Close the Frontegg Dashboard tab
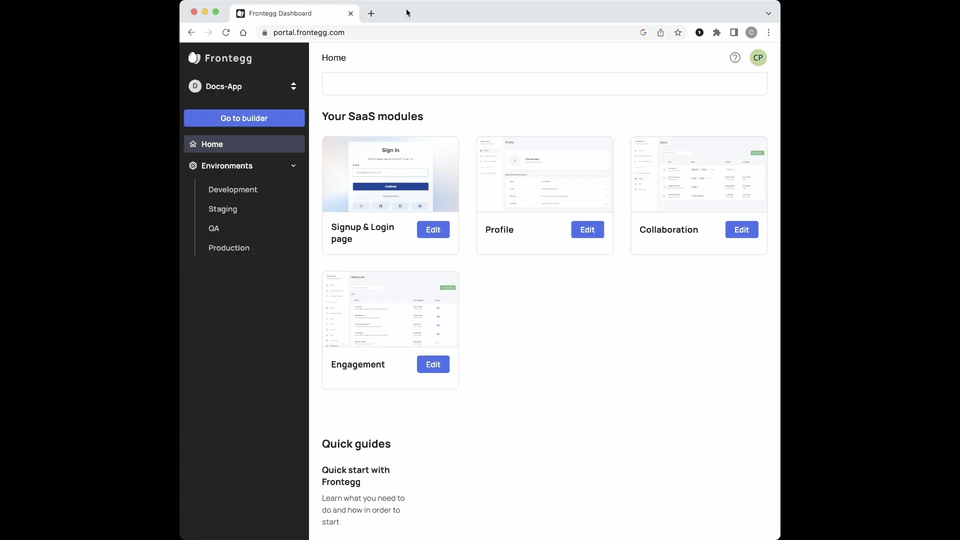The height and width of the screenshot is (540, 960). point(350,13)
